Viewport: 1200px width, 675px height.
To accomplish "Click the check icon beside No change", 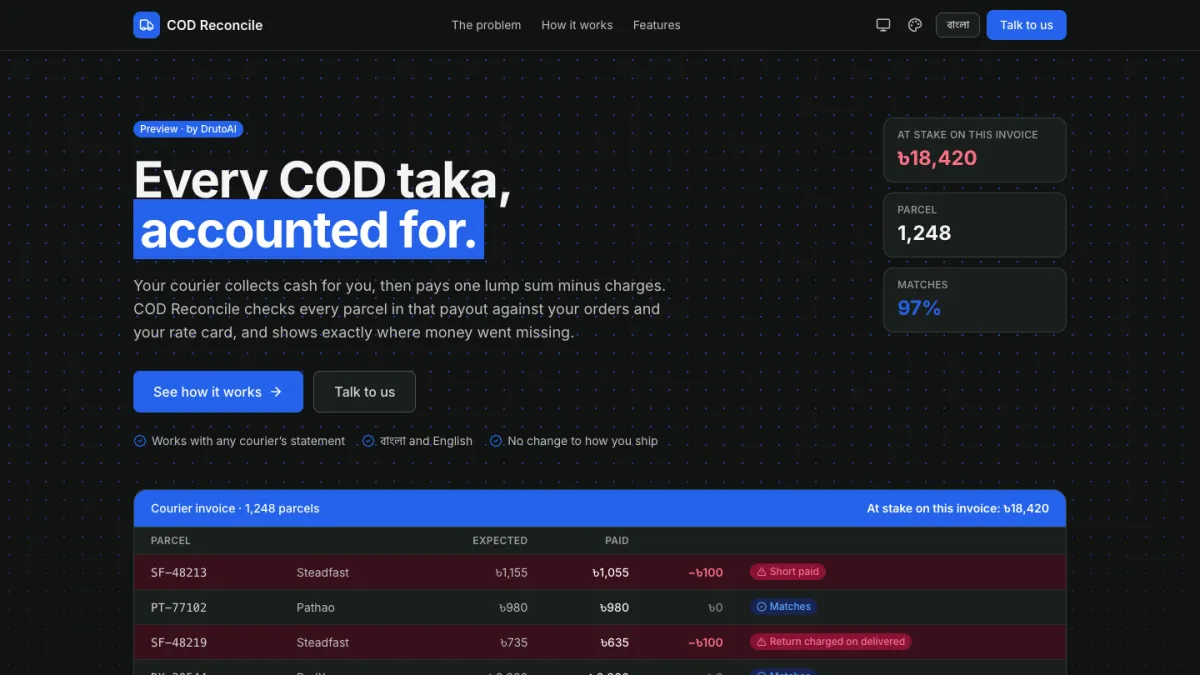I will (x=495, y=441).
